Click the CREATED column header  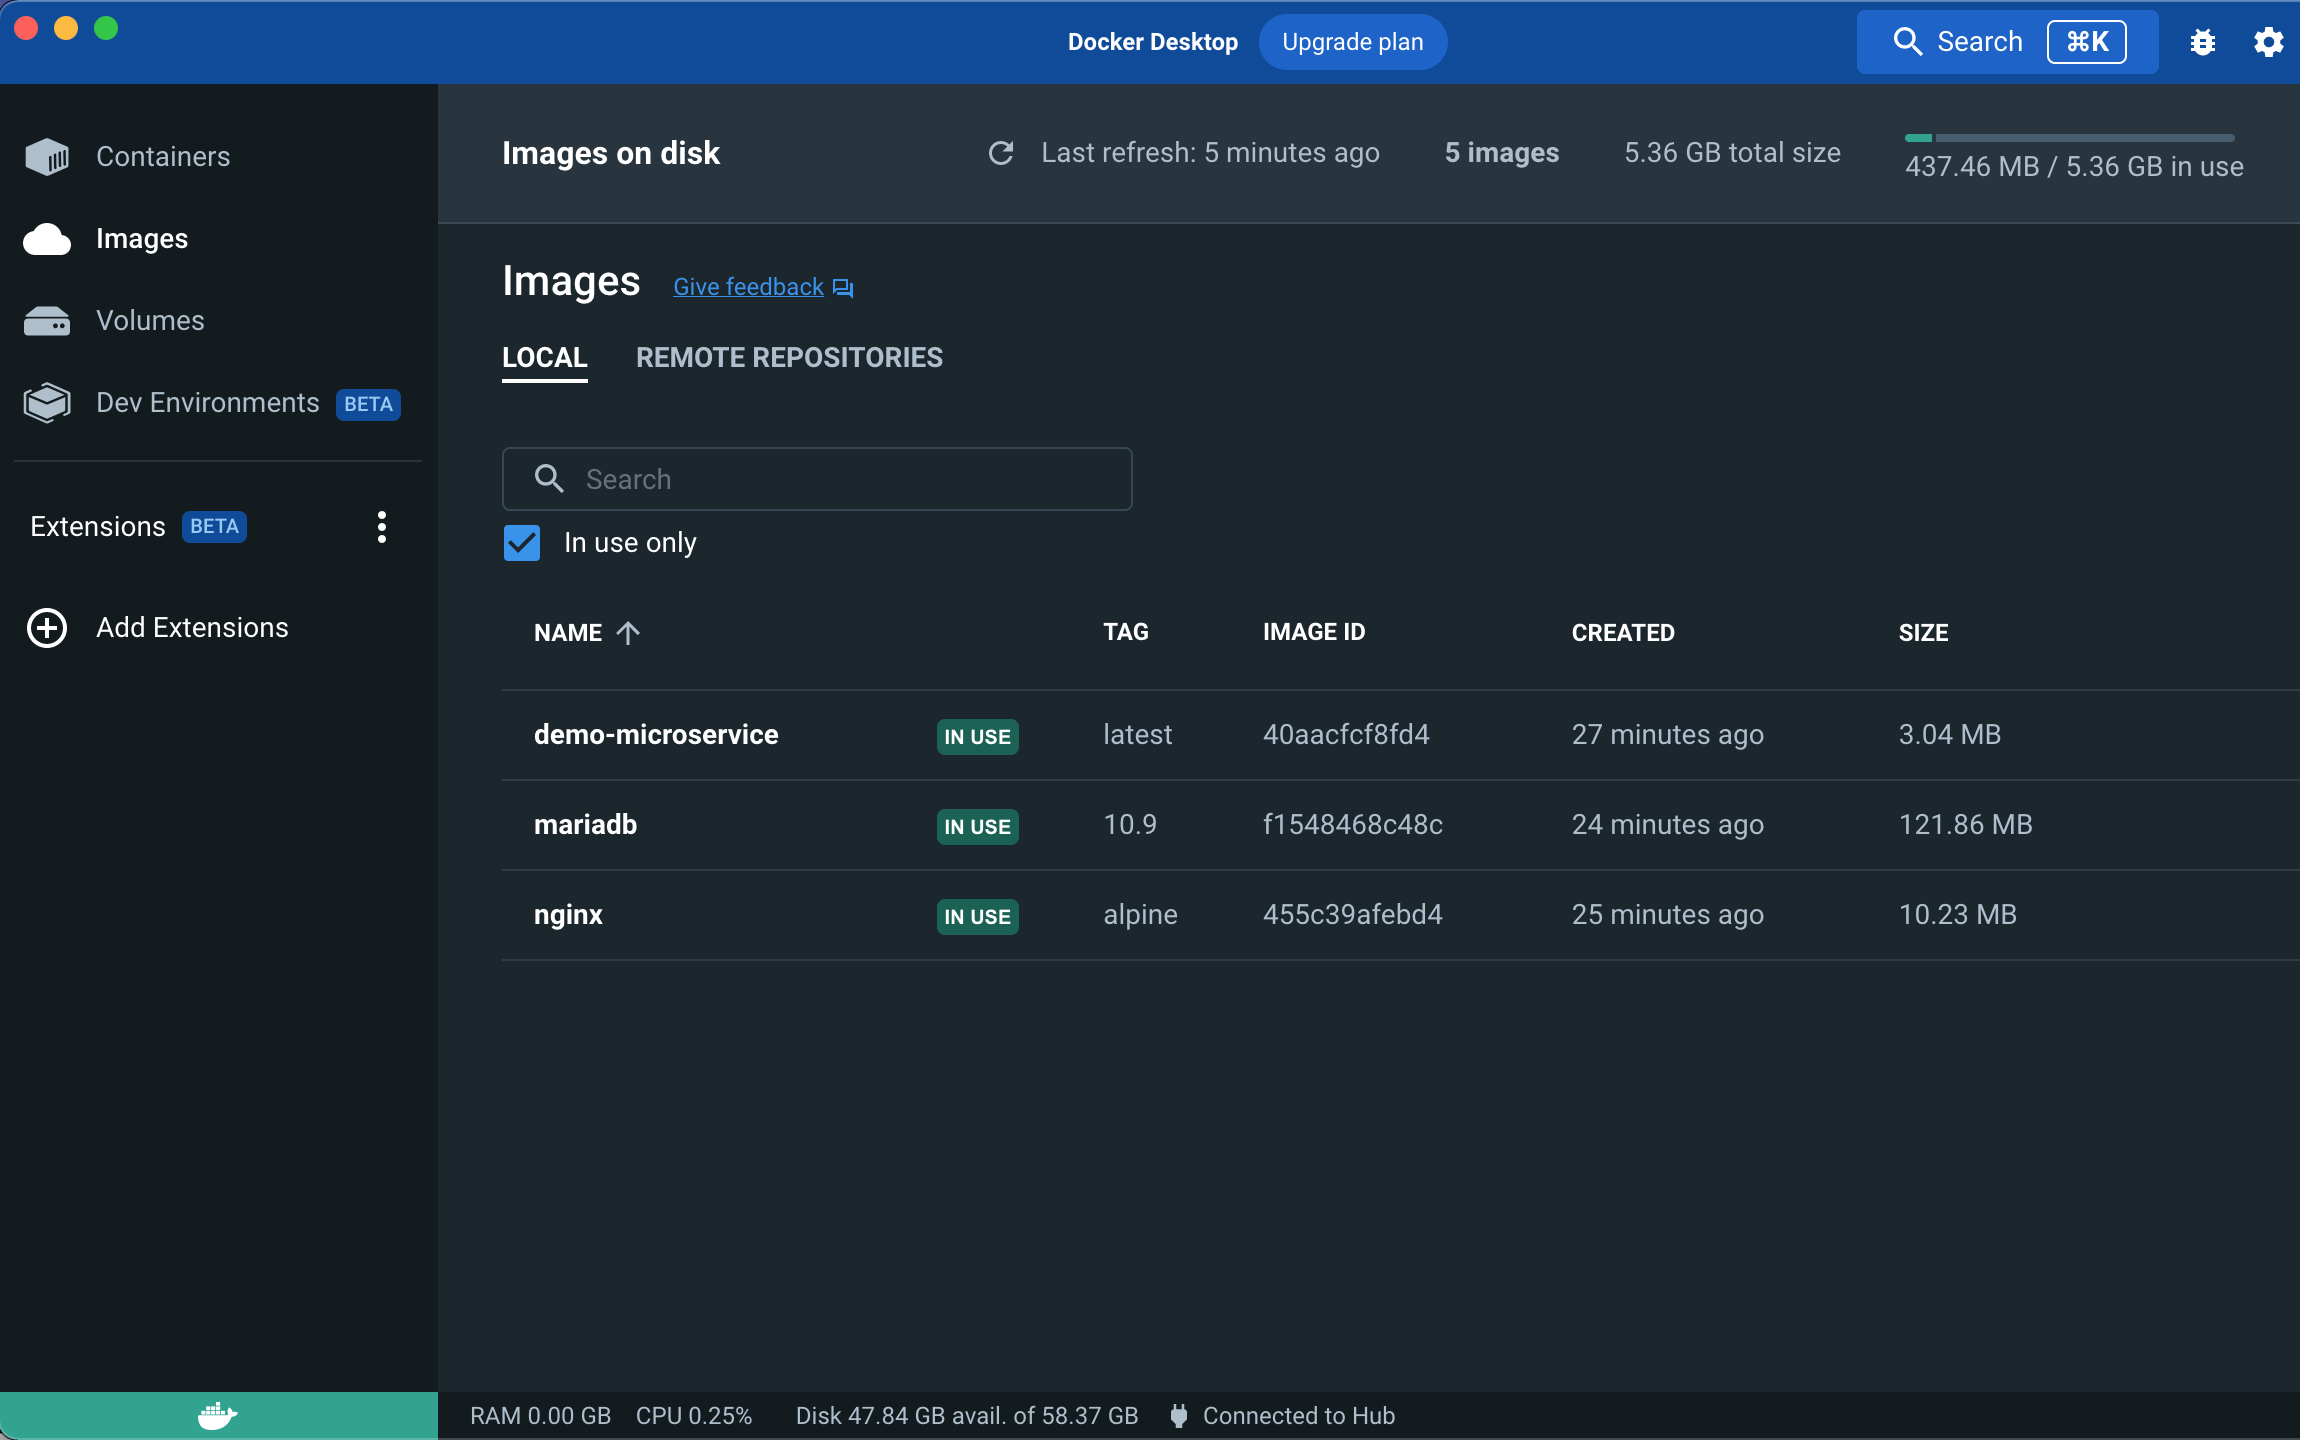[x=1623, y=633]
